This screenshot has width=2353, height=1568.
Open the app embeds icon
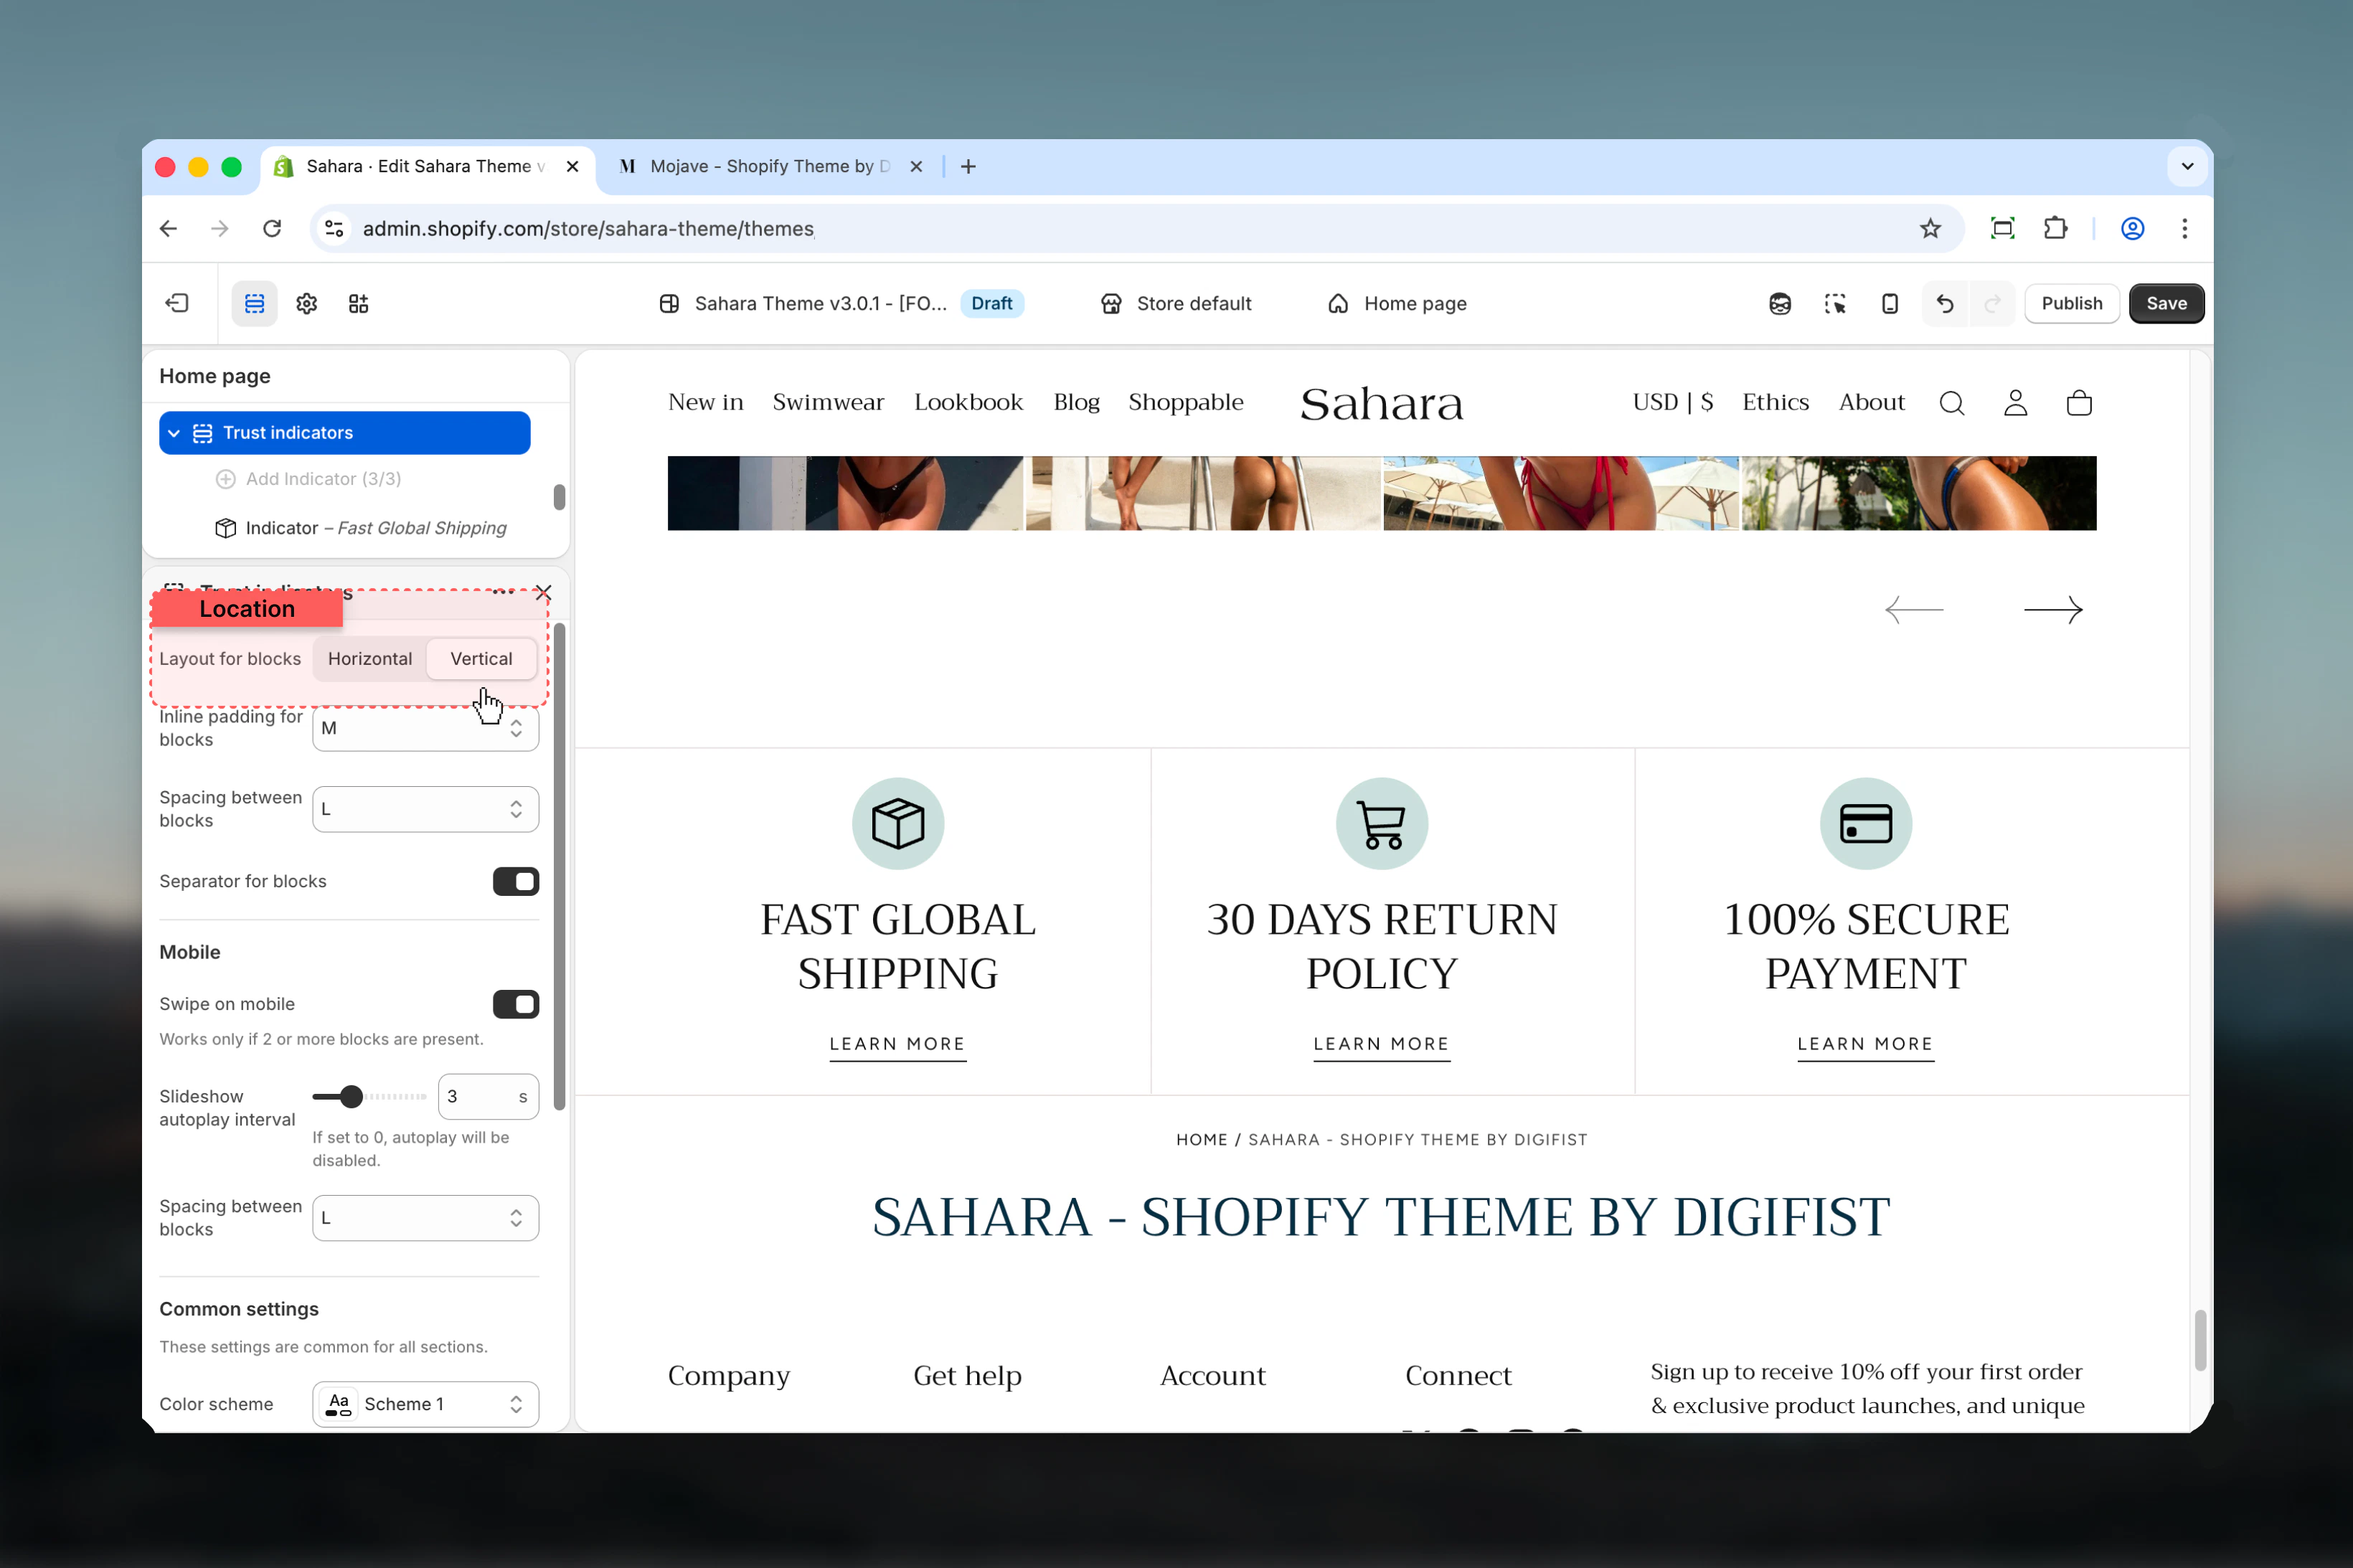(x=359, y=303)
